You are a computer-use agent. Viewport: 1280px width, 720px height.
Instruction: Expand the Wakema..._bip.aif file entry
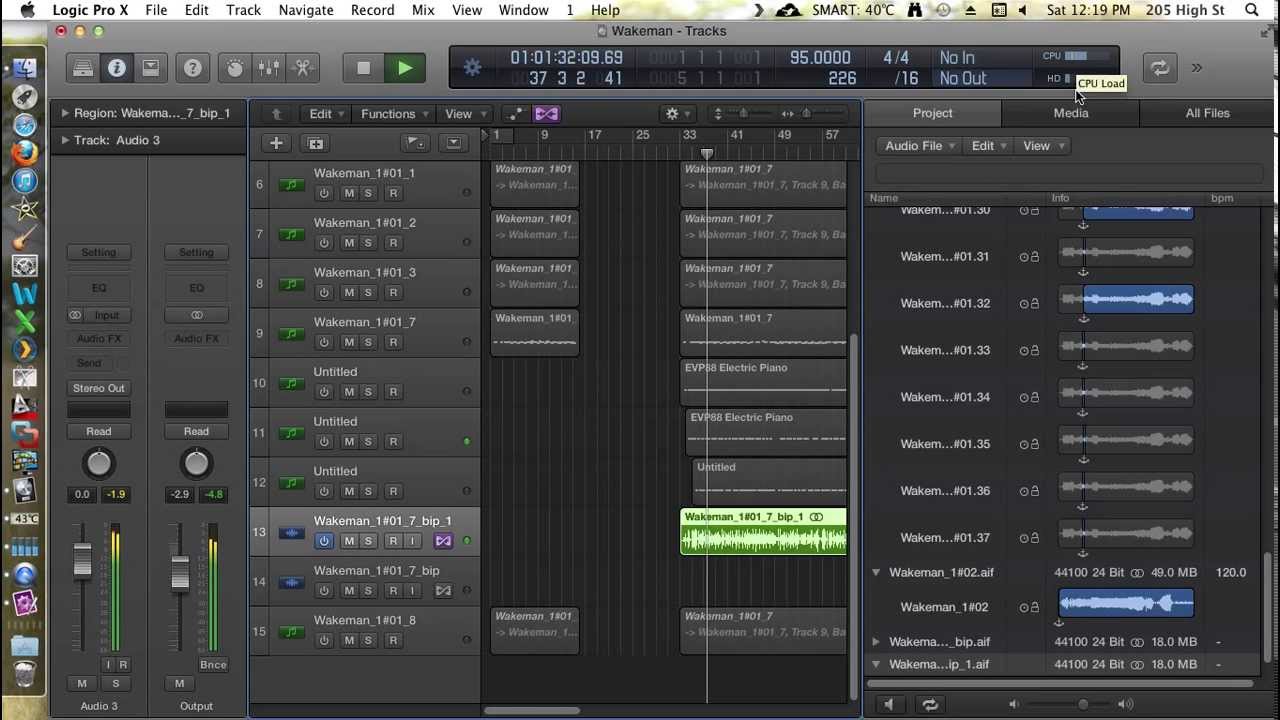point(876,642)
